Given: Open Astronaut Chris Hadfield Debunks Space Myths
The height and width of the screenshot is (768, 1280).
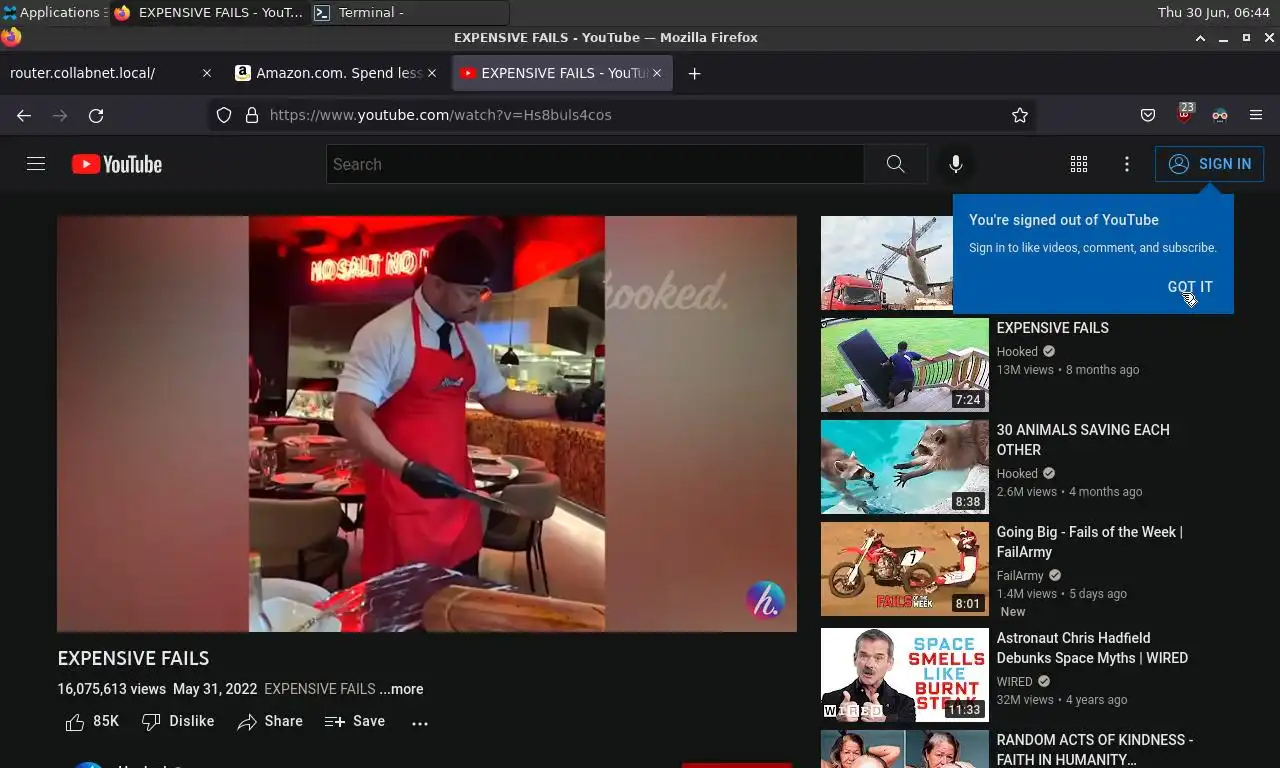Looking at the screenshot, I should (x=1092, y=648).
